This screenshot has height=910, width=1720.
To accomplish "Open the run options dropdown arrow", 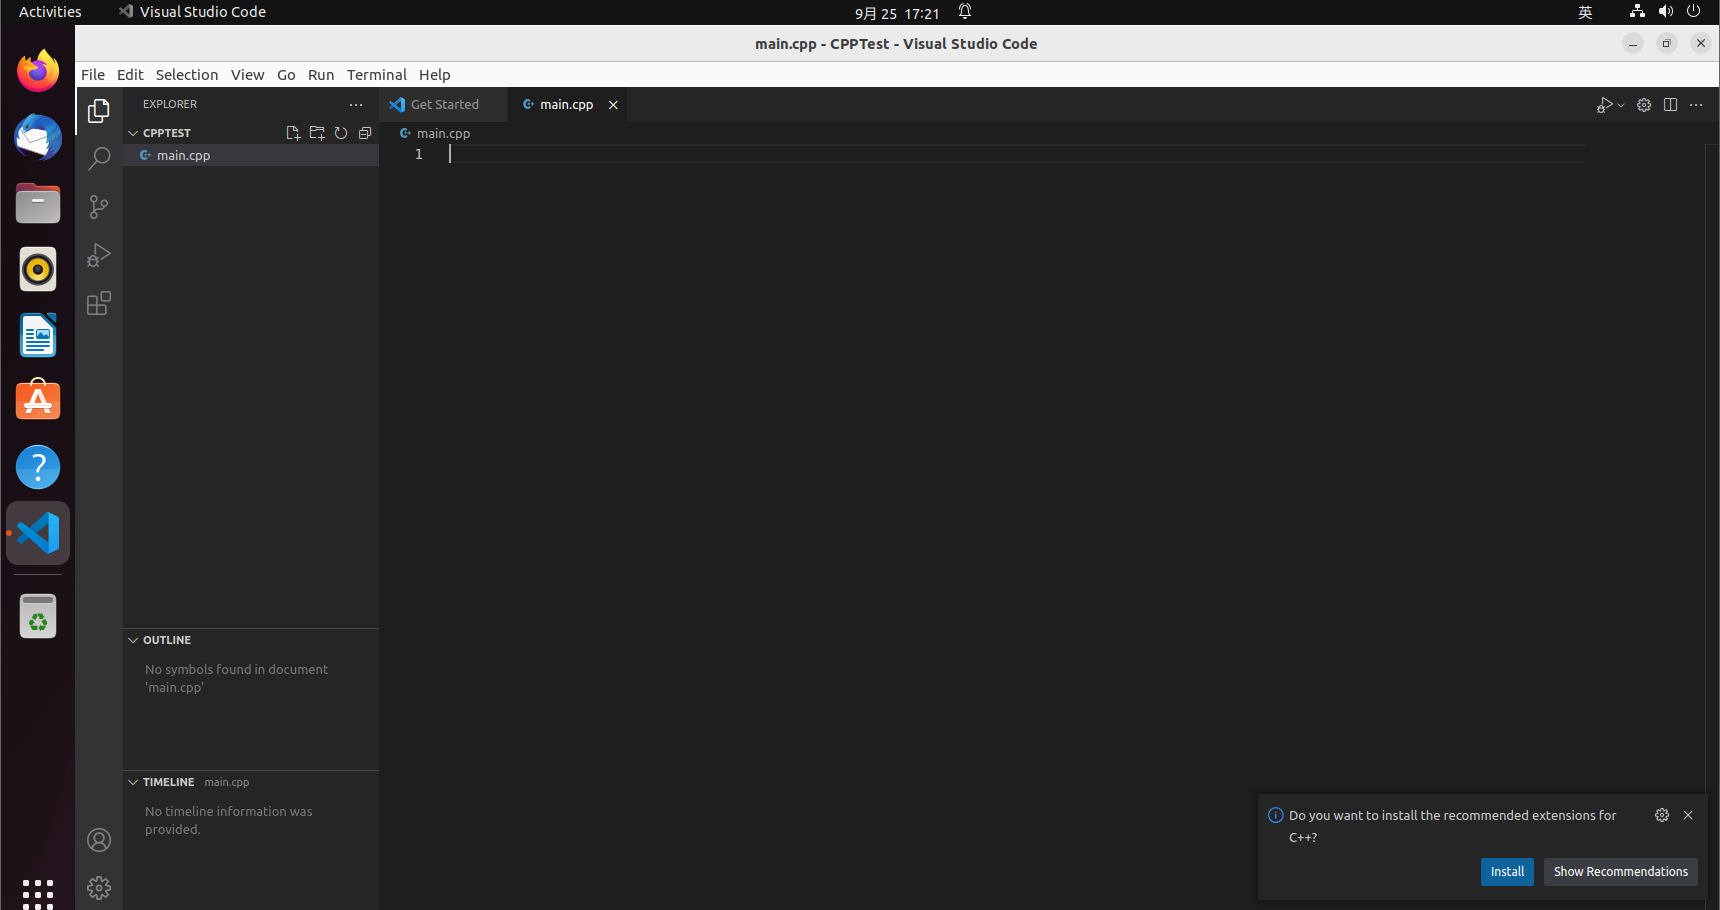I will tap(1622, 104).
